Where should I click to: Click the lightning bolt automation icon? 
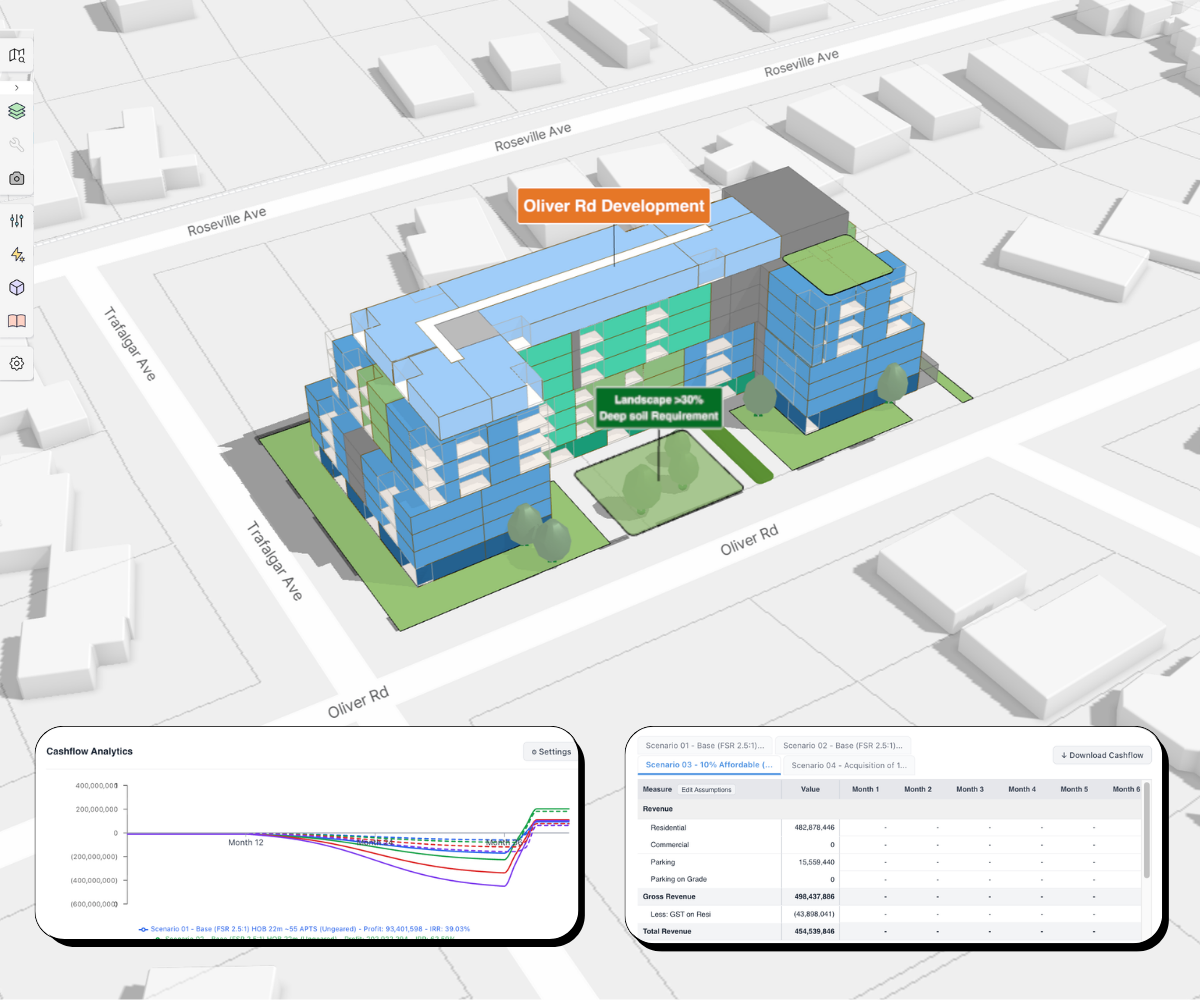click(17, 255)
